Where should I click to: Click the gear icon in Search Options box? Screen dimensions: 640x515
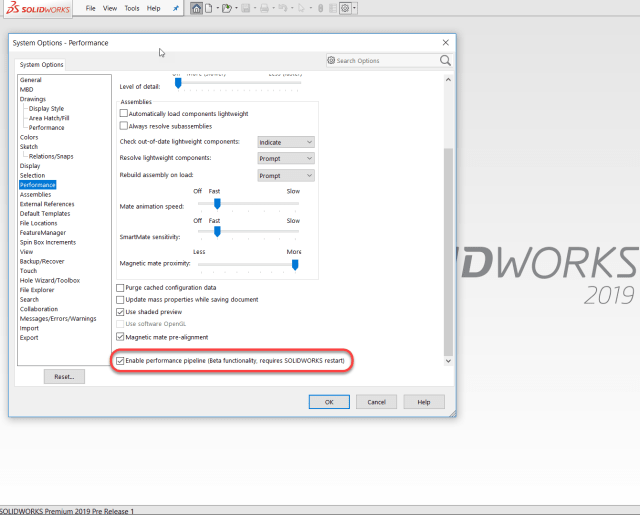[x=331, y=60]
